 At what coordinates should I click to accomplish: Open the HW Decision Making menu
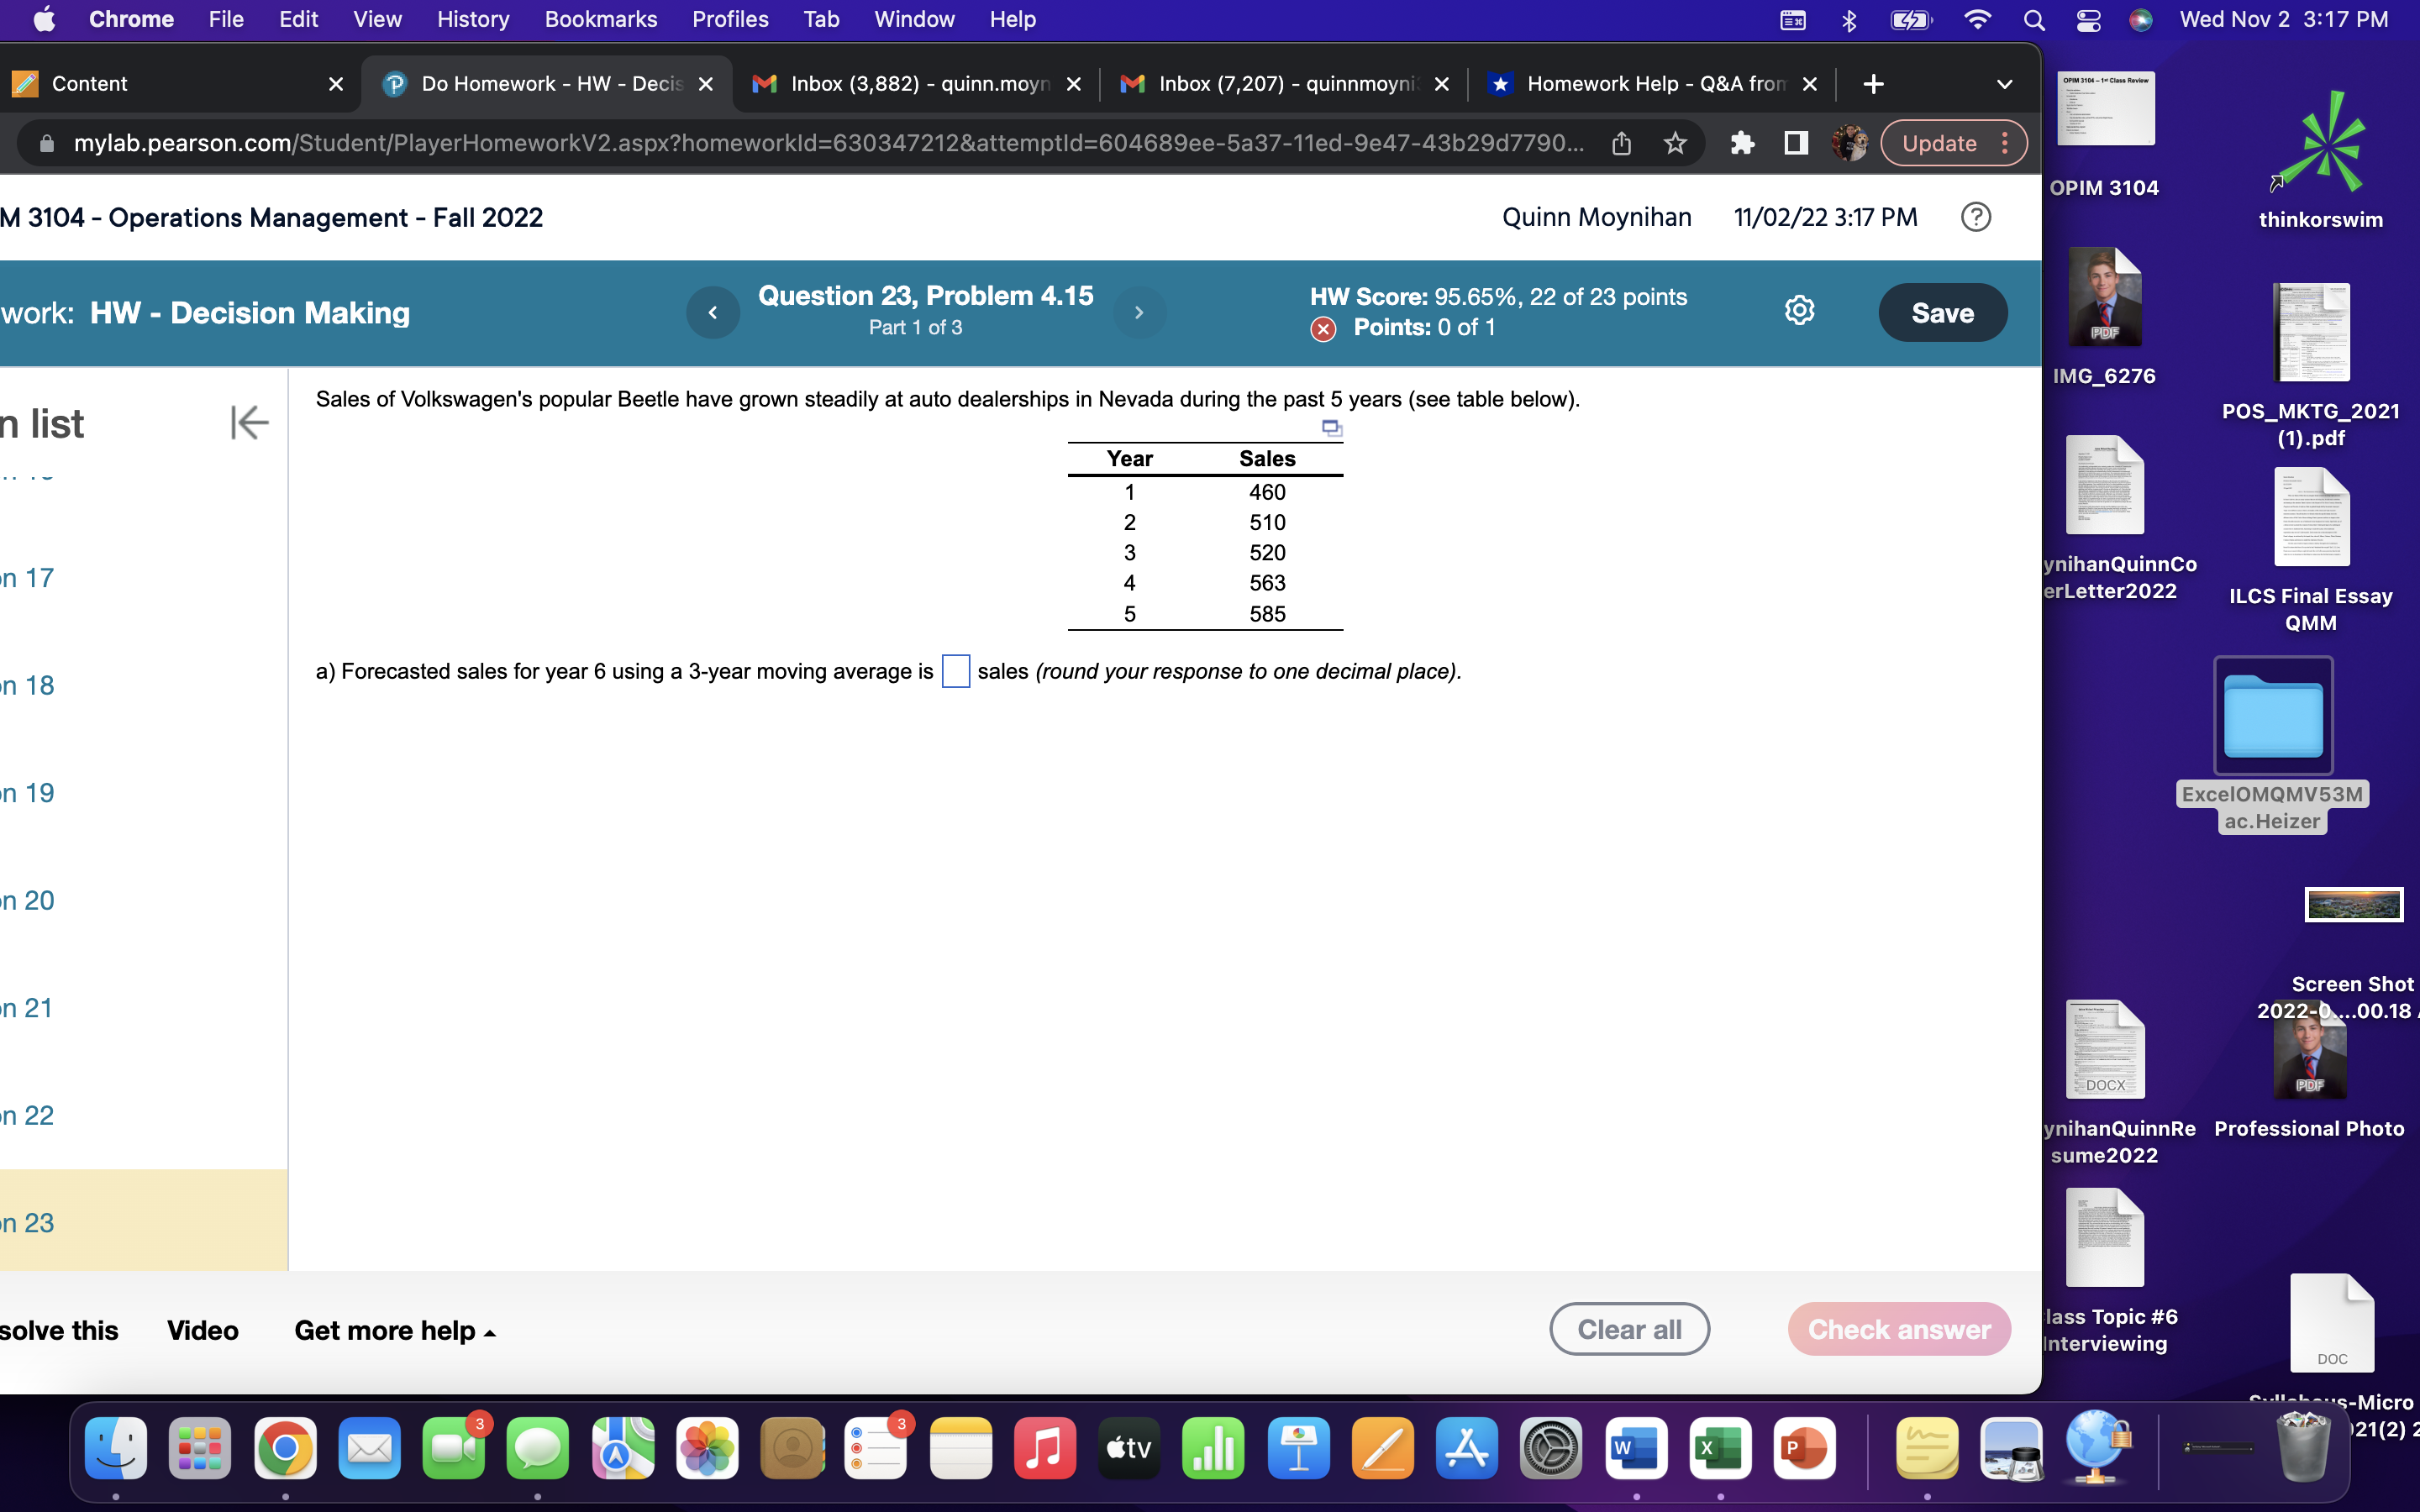[x=250, y=313]
